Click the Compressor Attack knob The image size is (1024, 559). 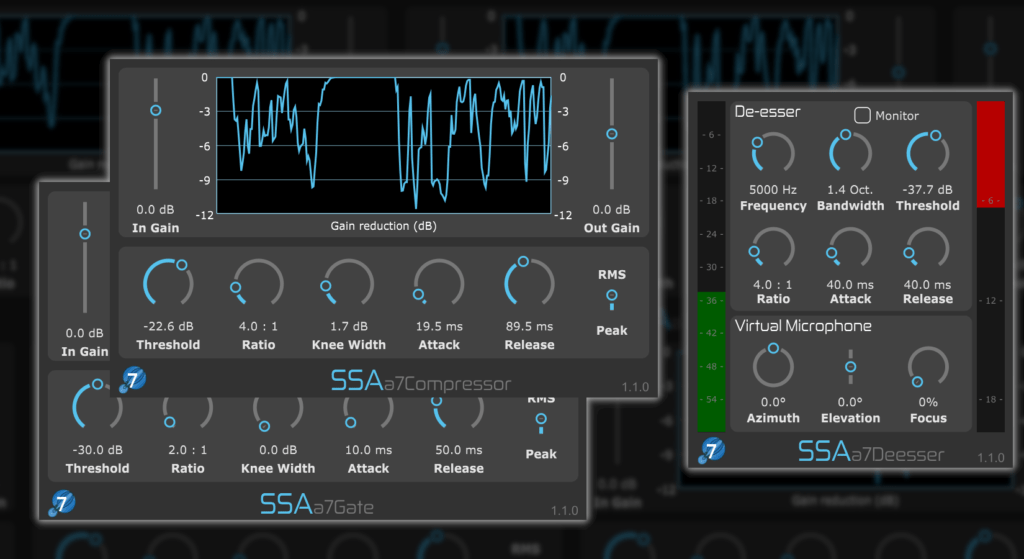pos(439,283)
